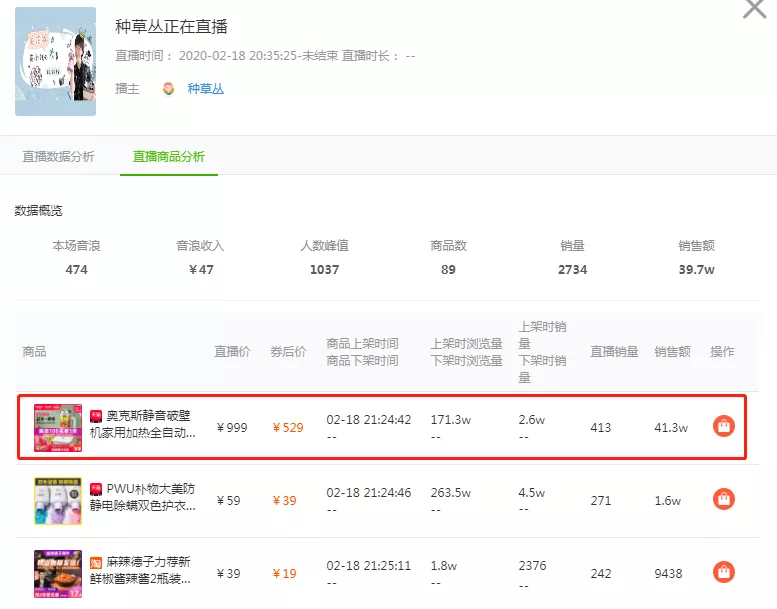Screen dimensions: 777x609
Task: Select the 直播商品分析 tab
Action: [168, 157]
